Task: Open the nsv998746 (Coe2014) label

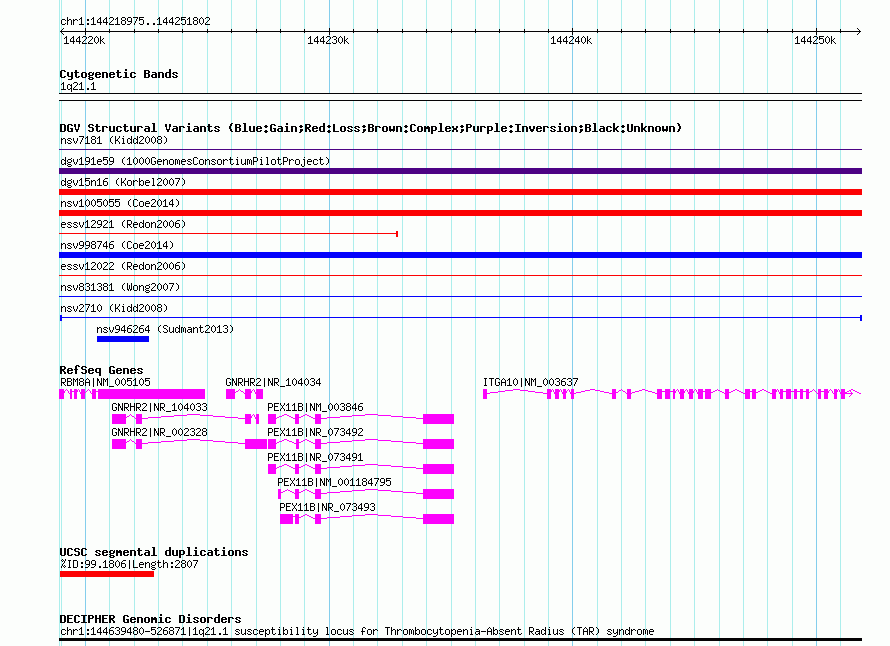Action: point(117,245)
